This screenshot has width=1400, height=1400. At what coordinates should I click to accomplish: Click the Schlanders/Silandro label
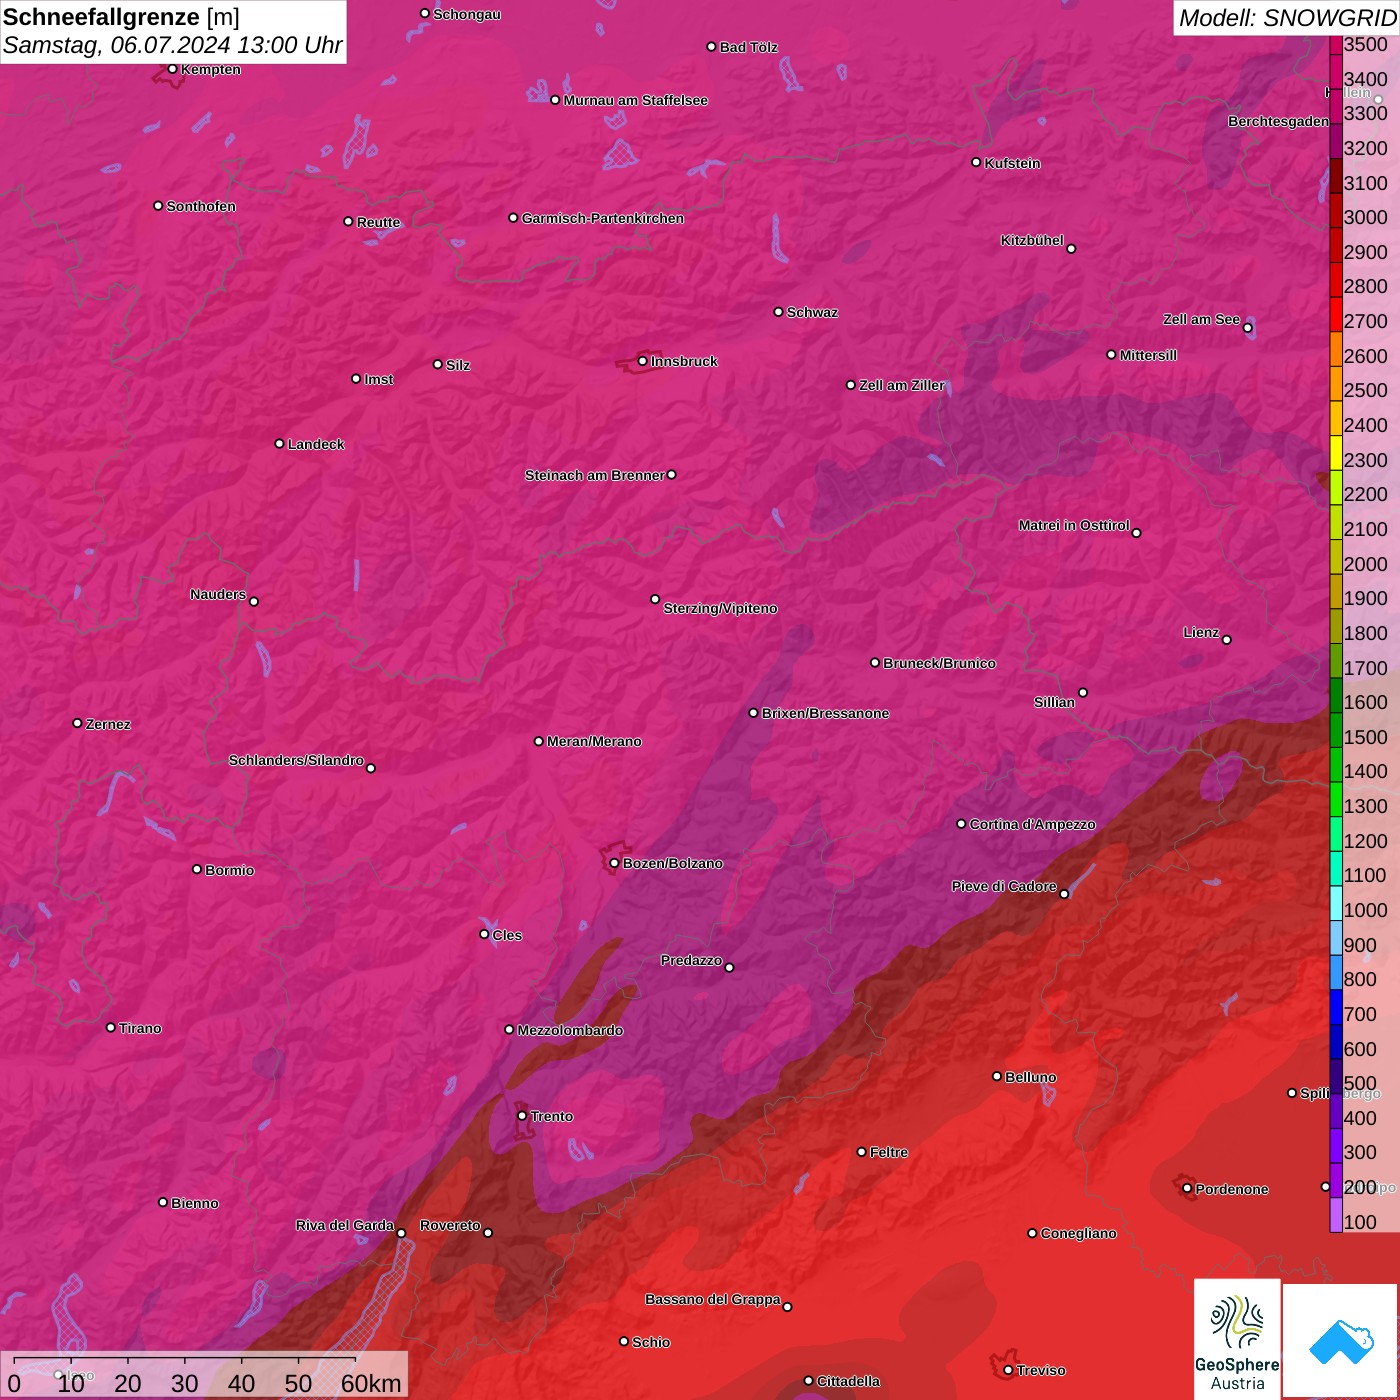point(296,760)
